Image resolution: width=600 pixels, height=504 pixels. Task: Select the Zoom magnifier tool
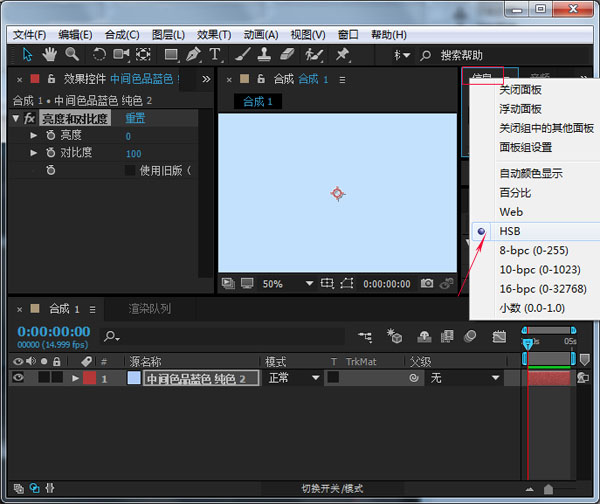pos(72,54)
